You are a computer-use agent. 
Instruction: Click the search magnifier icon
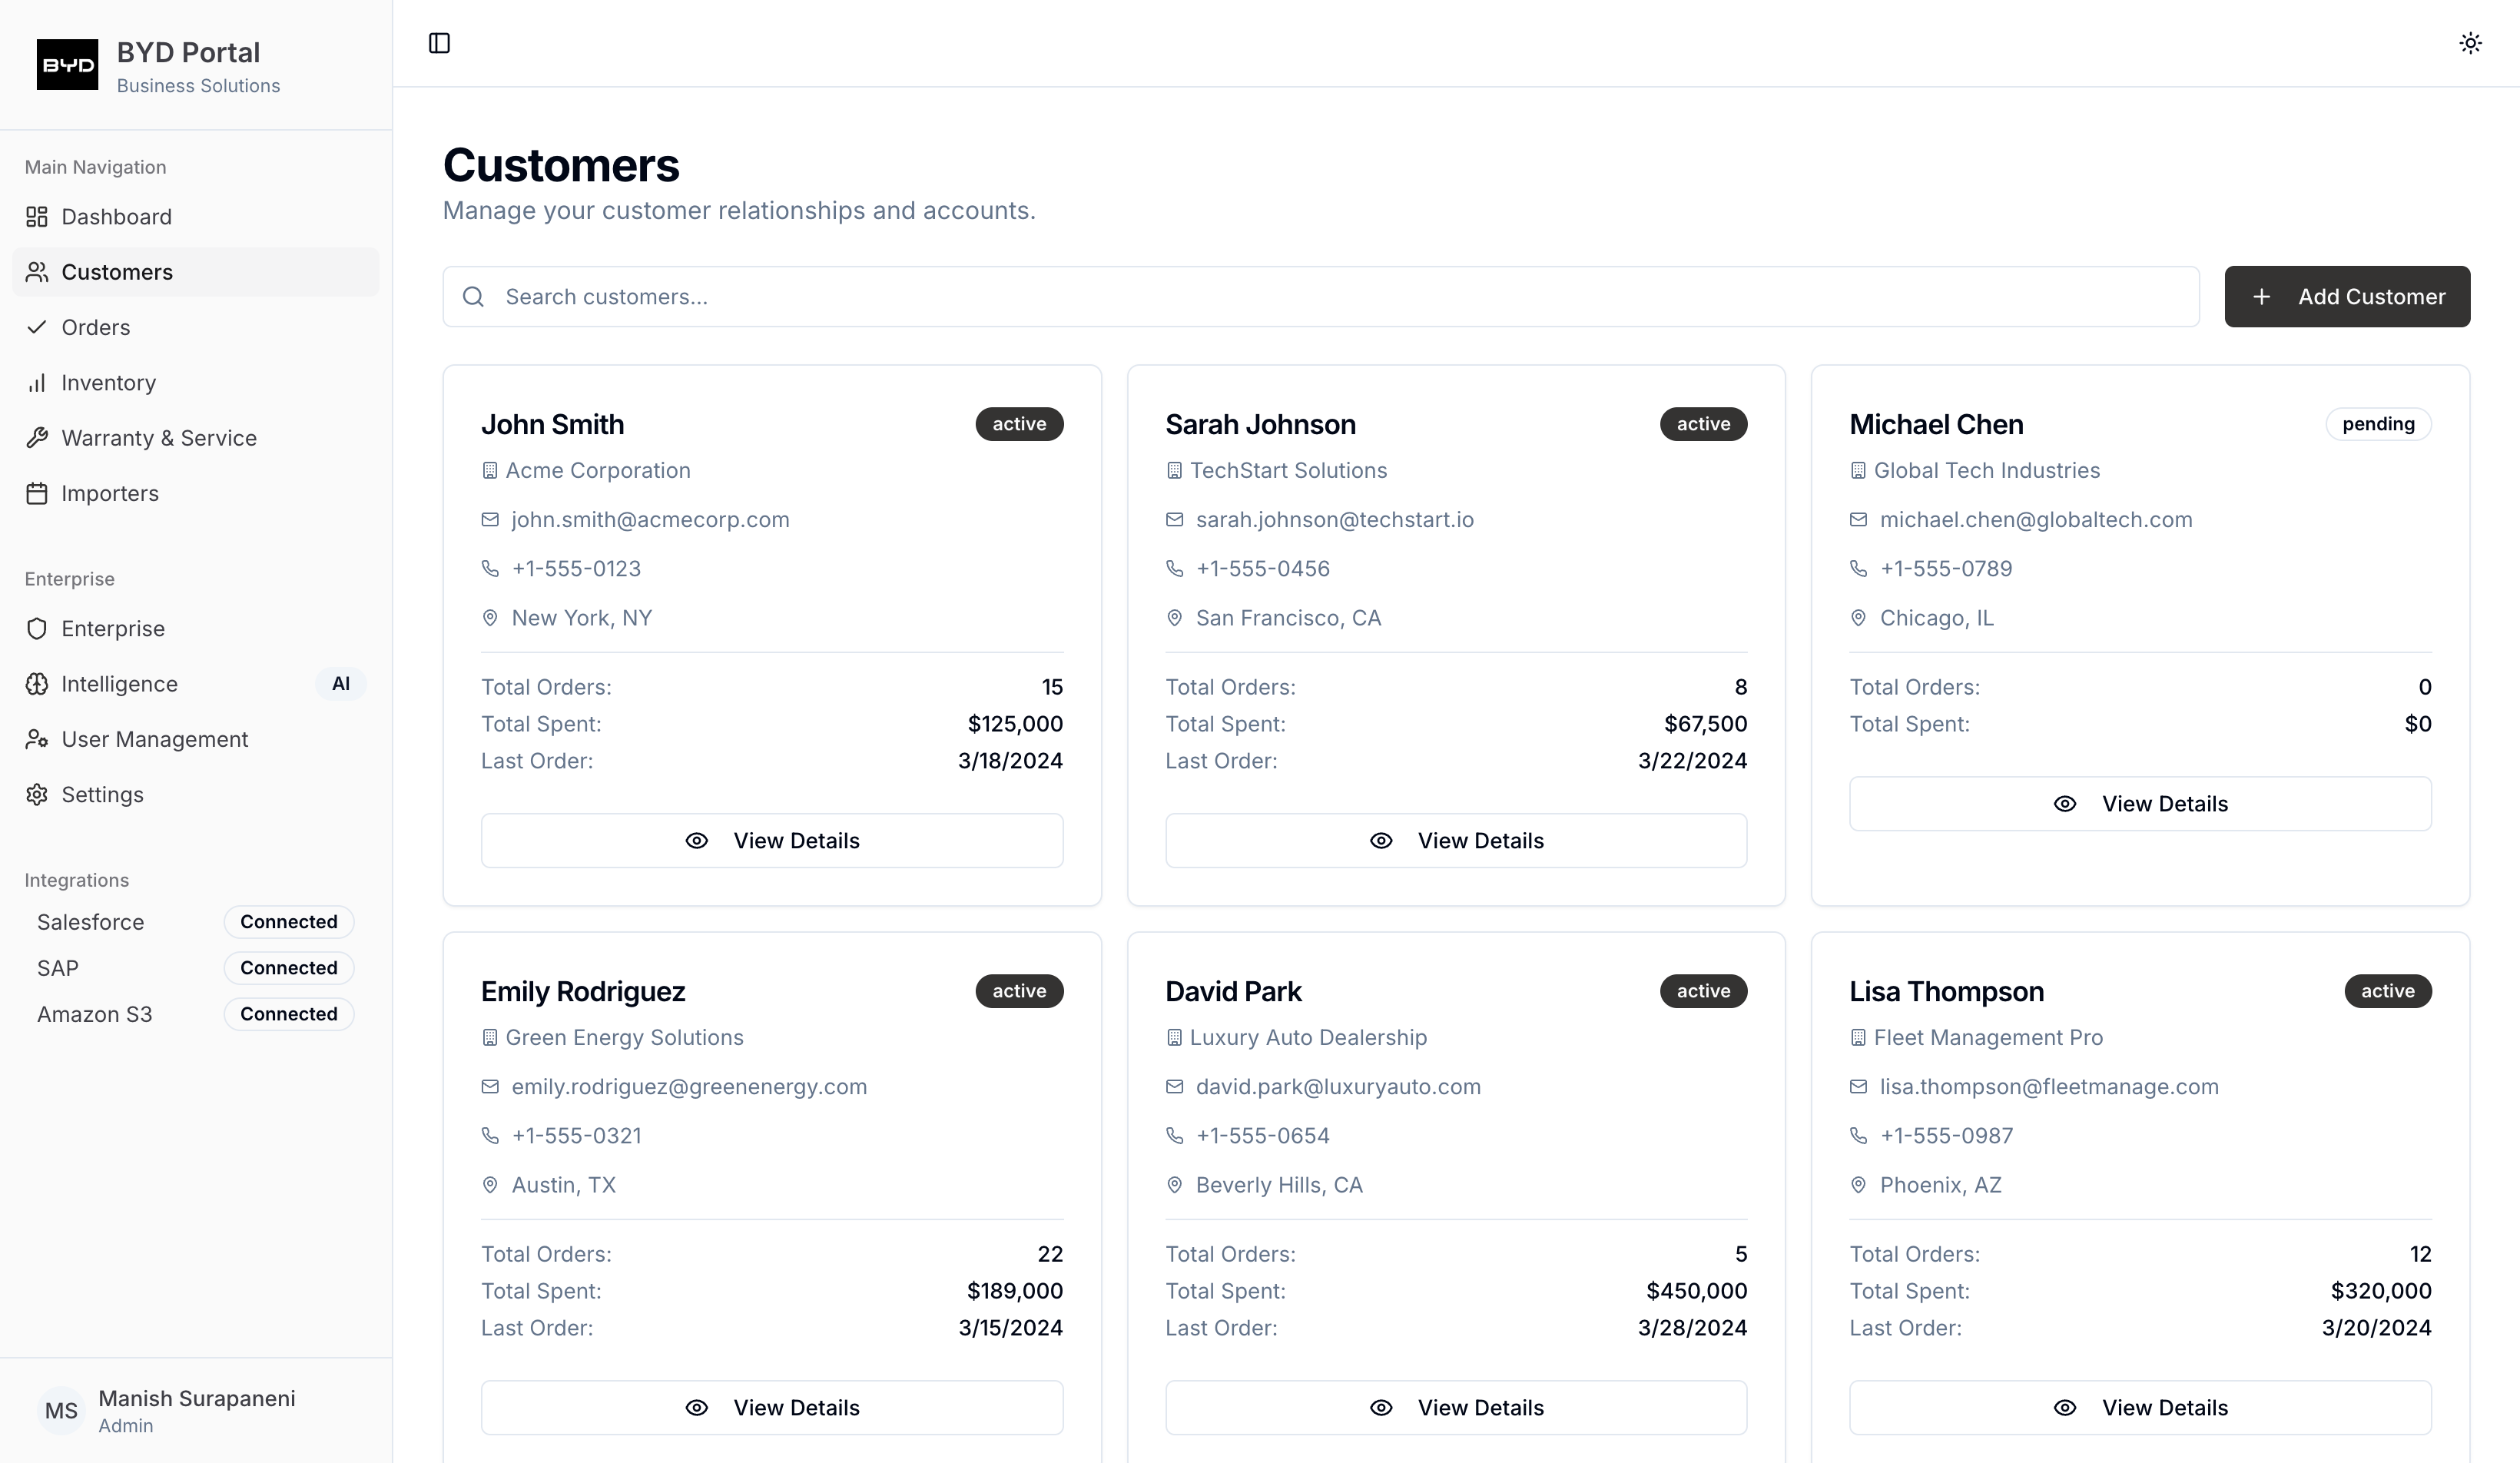(474, 297)
